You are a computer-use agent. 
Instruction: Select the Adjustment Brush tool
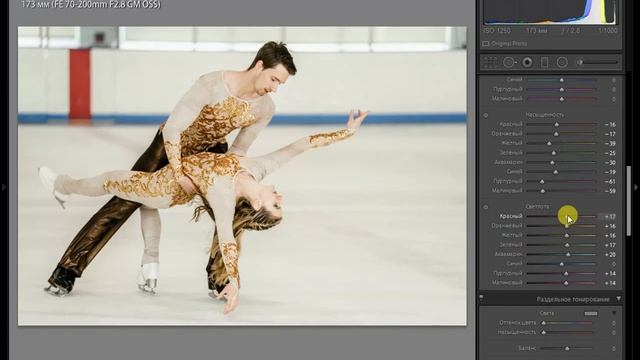(597, 62)
